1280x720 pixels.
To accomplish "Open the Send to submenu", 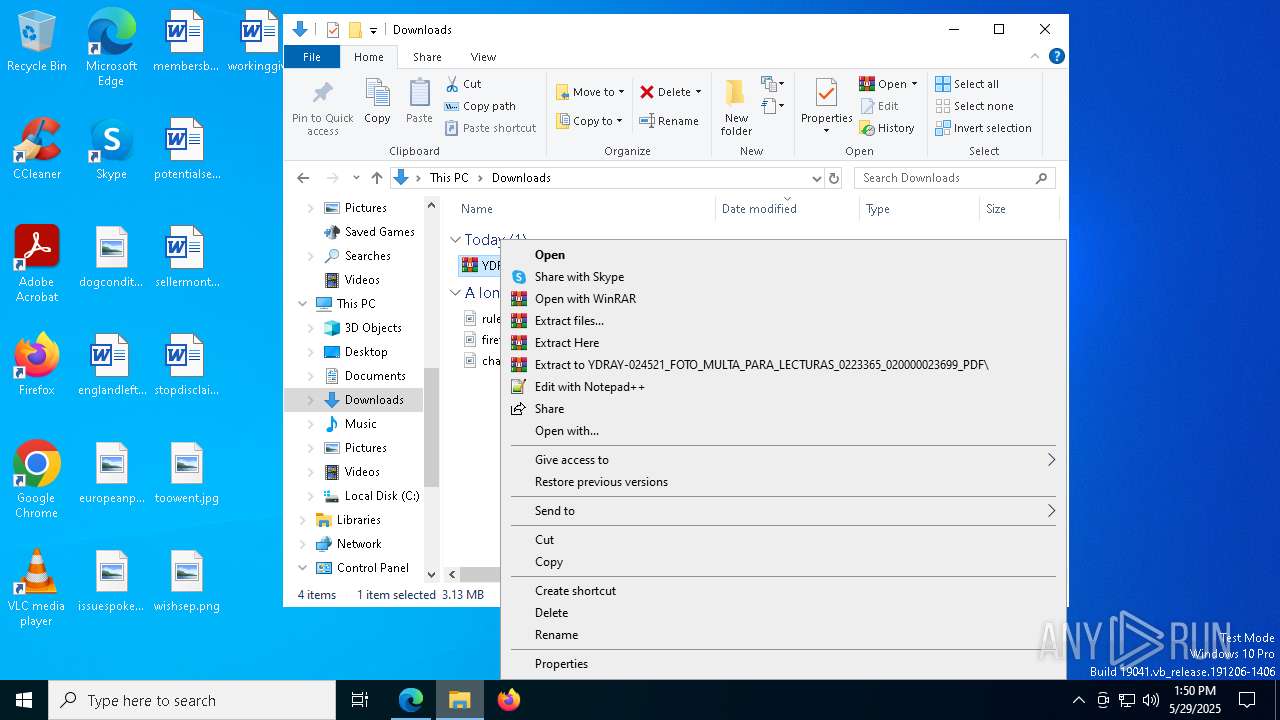I will (783, 511).
